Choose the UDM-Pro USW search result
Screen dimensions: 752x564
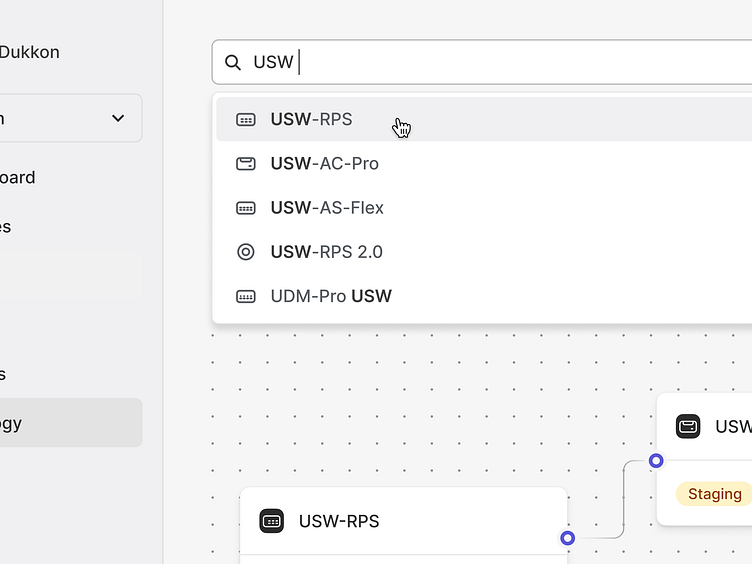[x=331, y=296]
